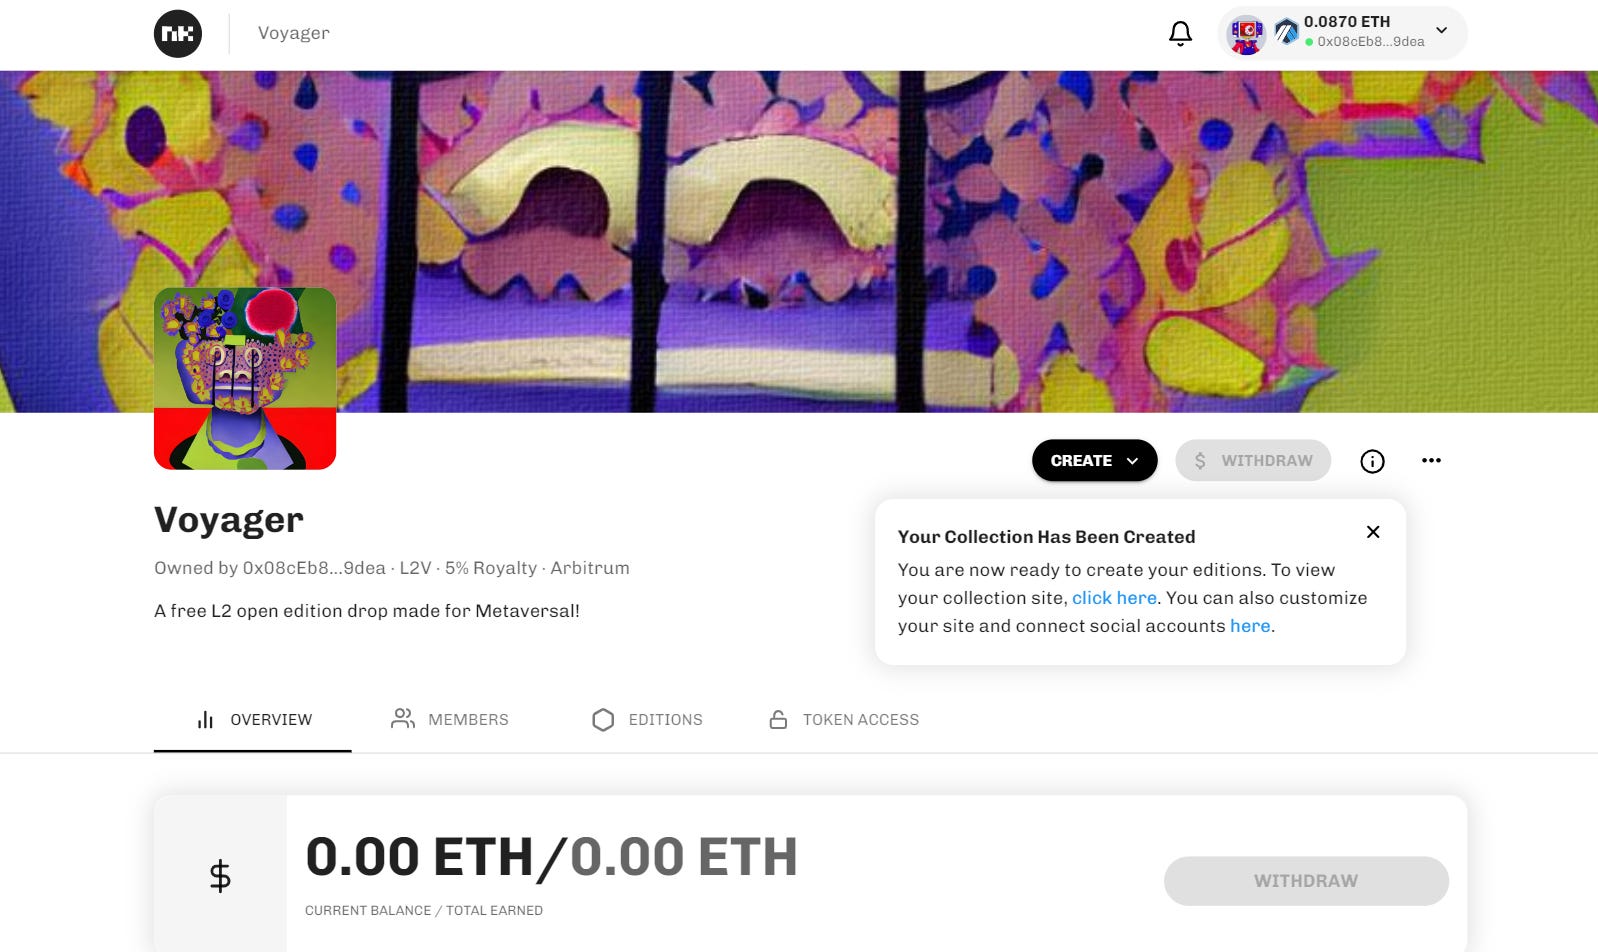This screenshot has width=1598, height=952.
Task: Click the Voyager collection avatar thumbnail
Action: click(245, 379)
